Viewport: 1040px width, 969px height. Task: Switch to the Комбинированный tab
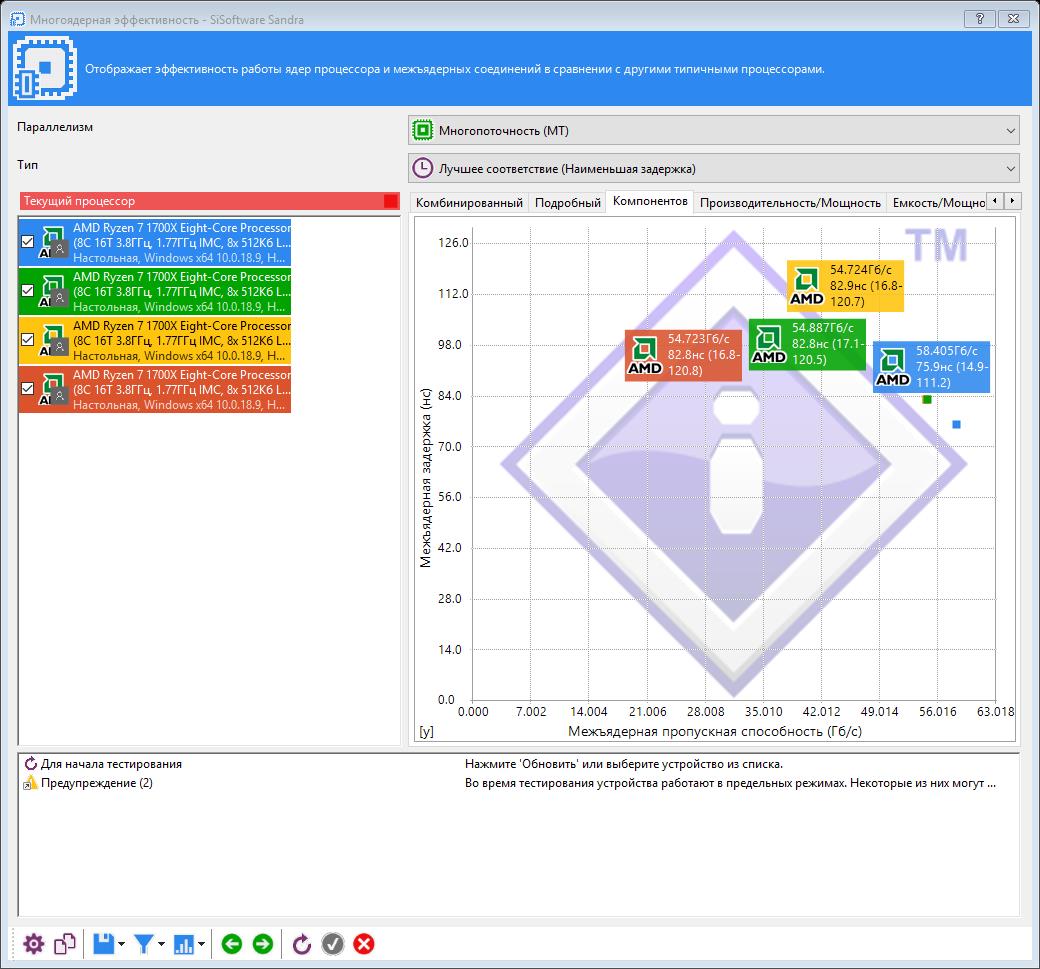pyautogui.click(x=469, y=203)
